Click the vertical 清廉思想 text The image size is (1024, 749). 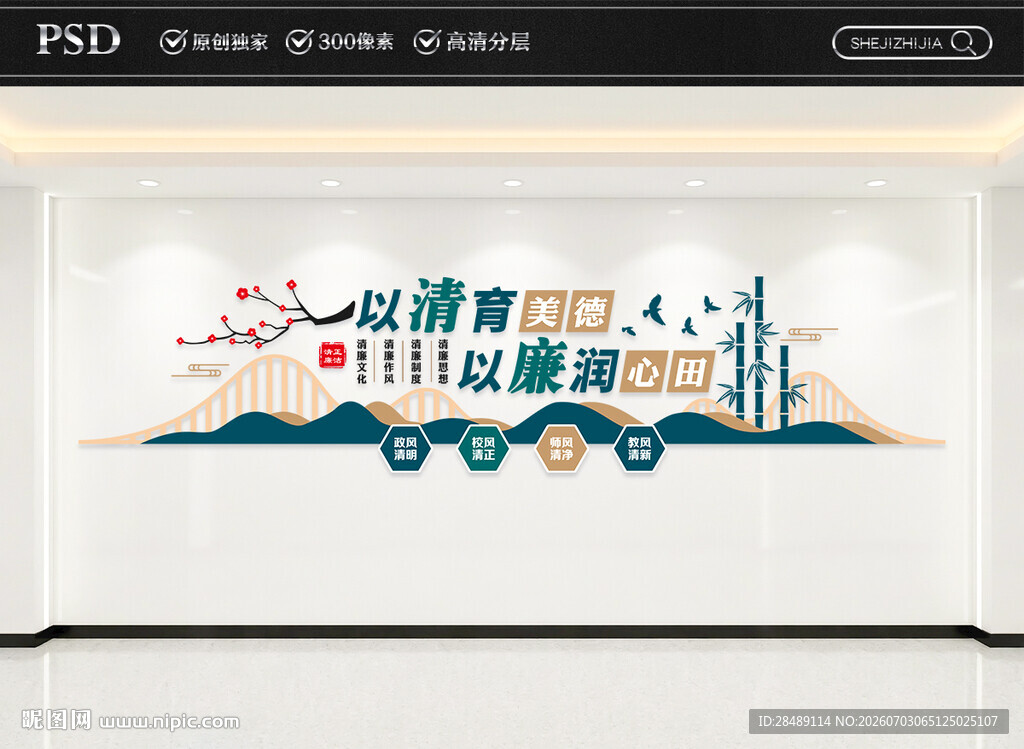tap(443, 360)
